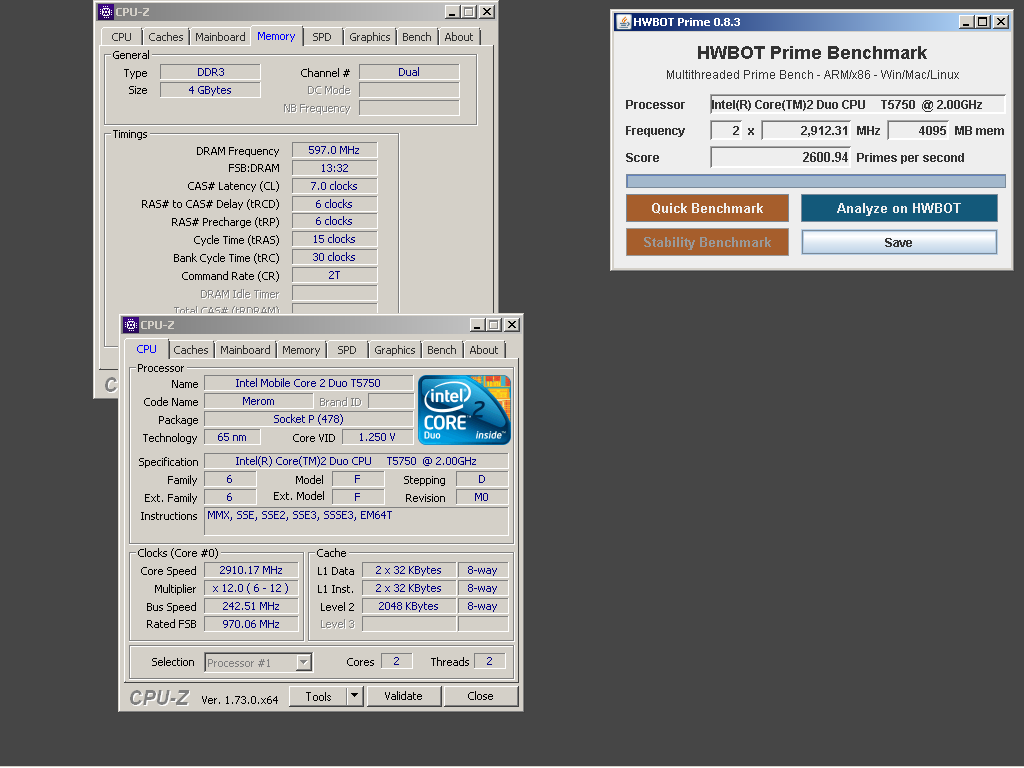Screen dimensions: 1024x768
Task: Open Graphics tab in front CPU-Z window
Action: [394, 350]
